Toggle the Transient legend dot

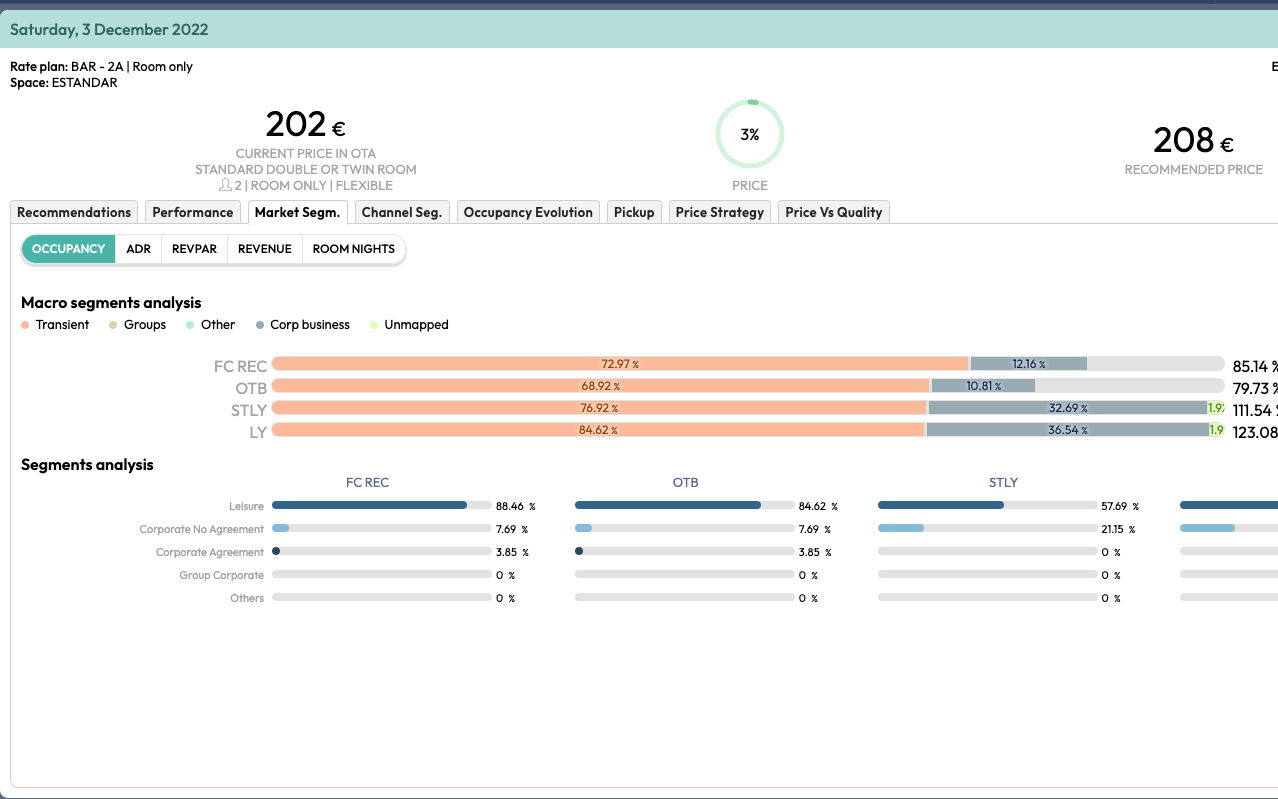coord(26,325)
